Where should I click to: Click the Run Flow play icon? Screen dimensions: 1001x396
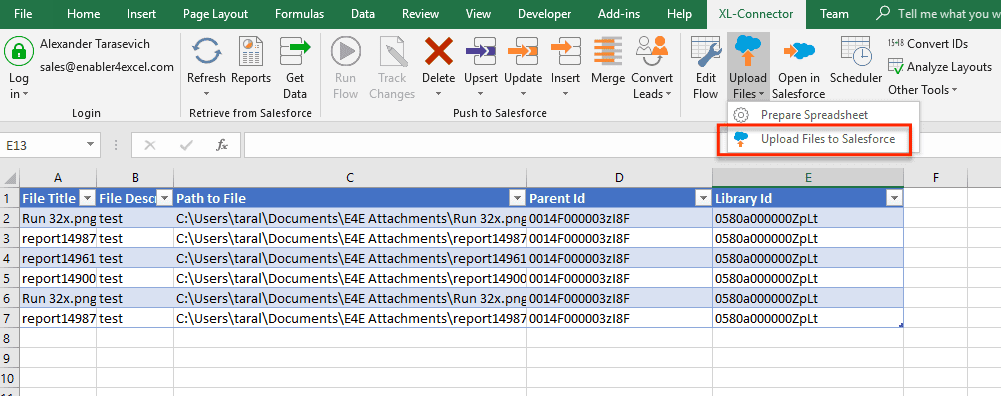345,51
